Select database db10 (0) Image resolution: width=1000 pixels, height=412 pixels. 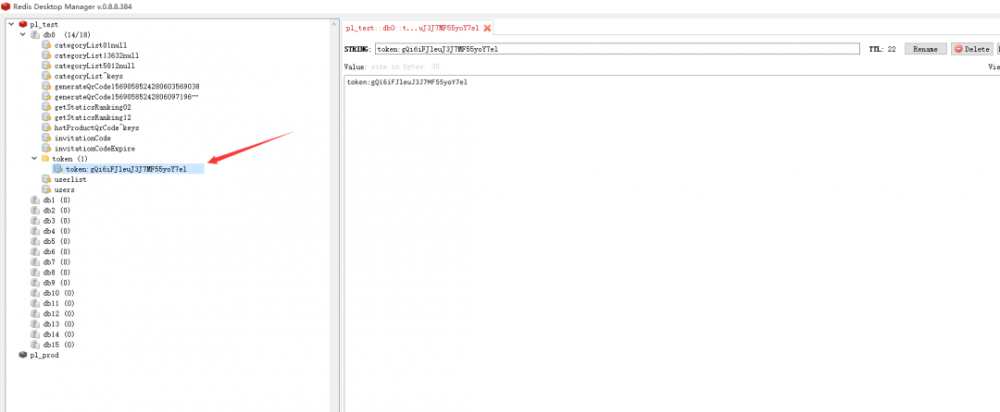[x=59, y=293]
